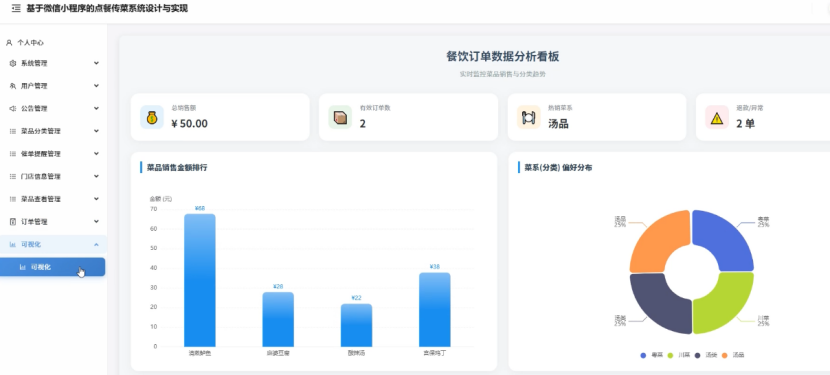Expand the 门店信息管理 chevron
The image size is (830, 375).
click(96, 176)
